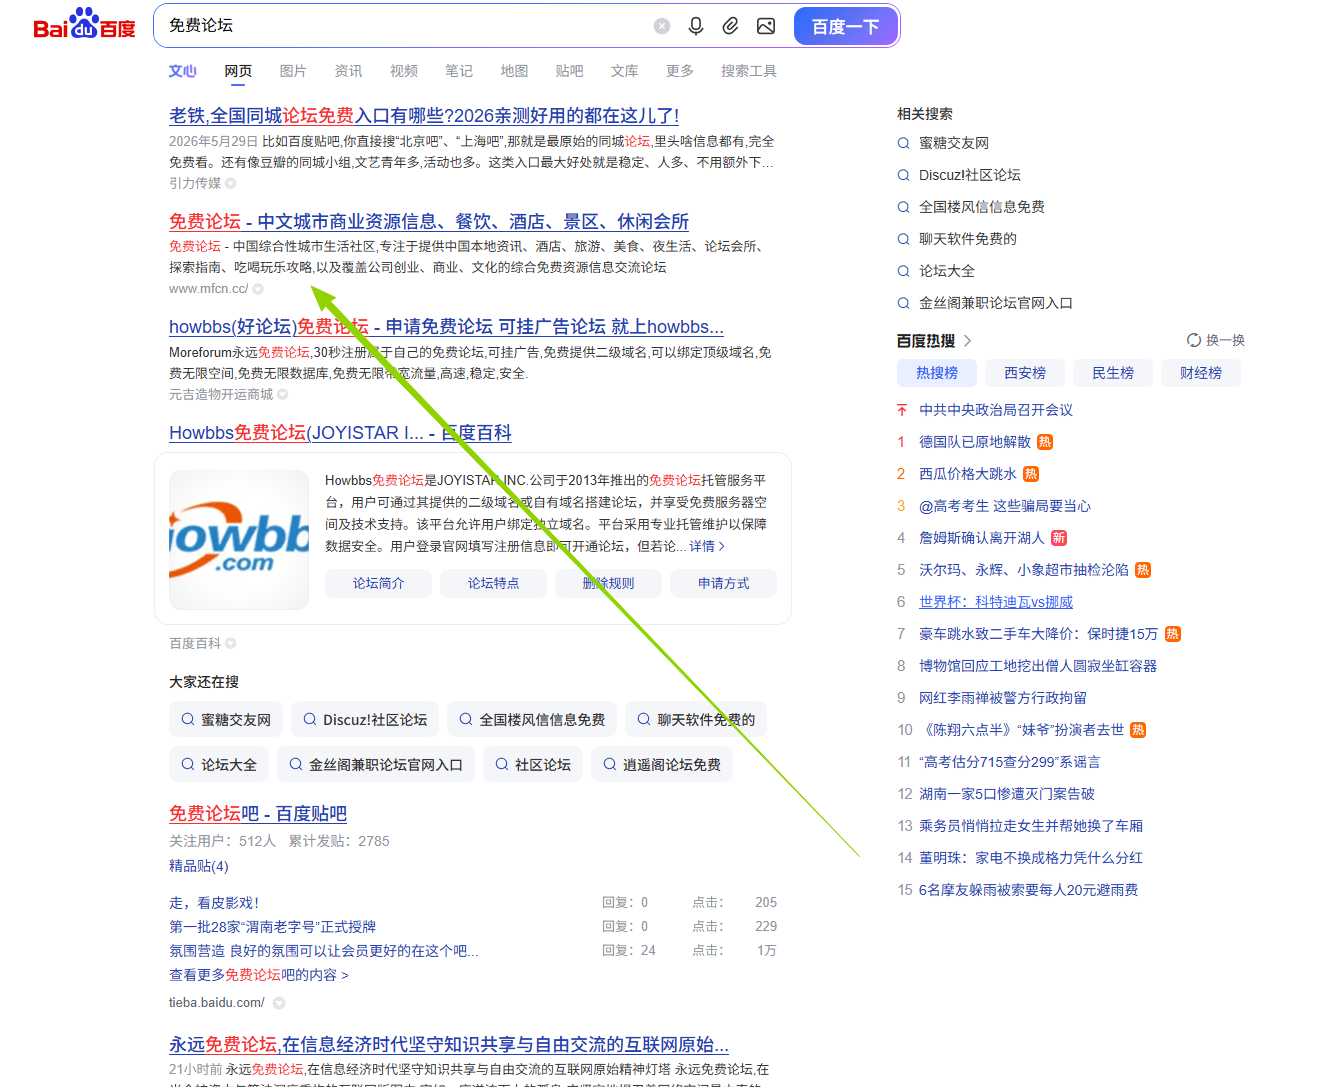The height and width of the screenshot is (1087, 1328).
Task: Switch to the 笔记 tab
Action: (x=459, y=71)
